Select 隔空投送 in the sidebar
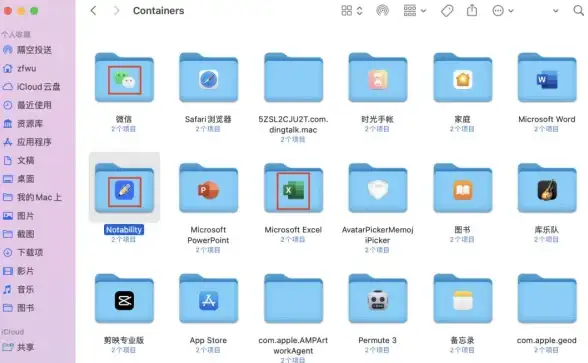The image size is (588, 363). 27,50
